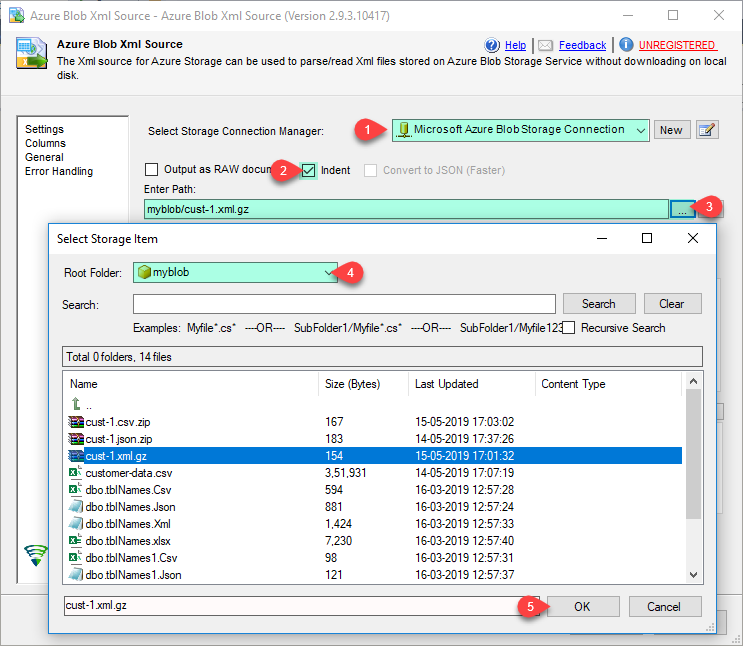Click the up-folder arrow icon in file list
Image resolution: width=743 pixels, height=646 pixels.
[76, 404]
